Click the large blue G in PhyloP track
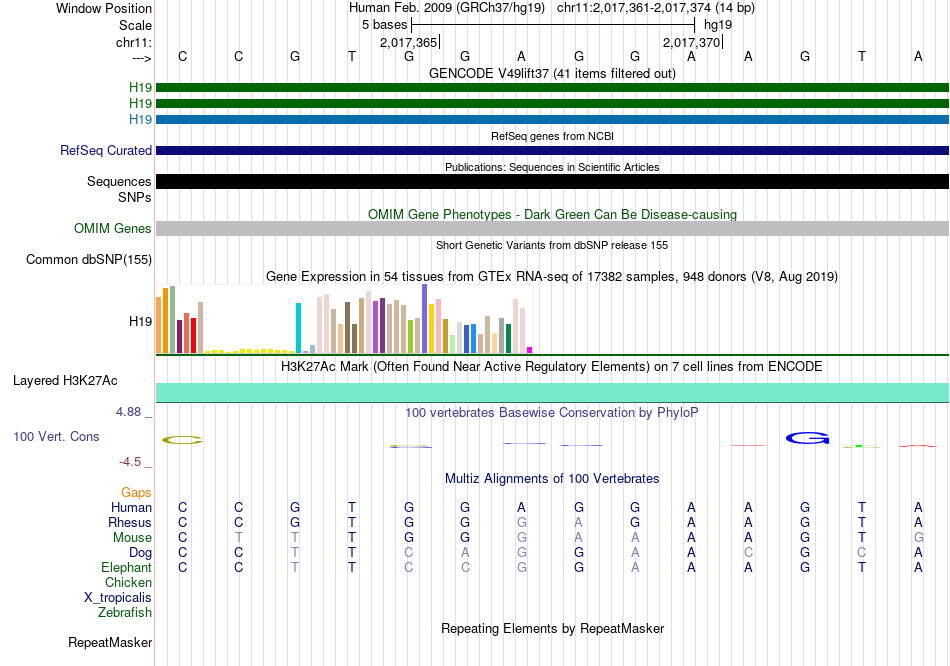This screenshot has height=666, width=950. coord(807,438)
